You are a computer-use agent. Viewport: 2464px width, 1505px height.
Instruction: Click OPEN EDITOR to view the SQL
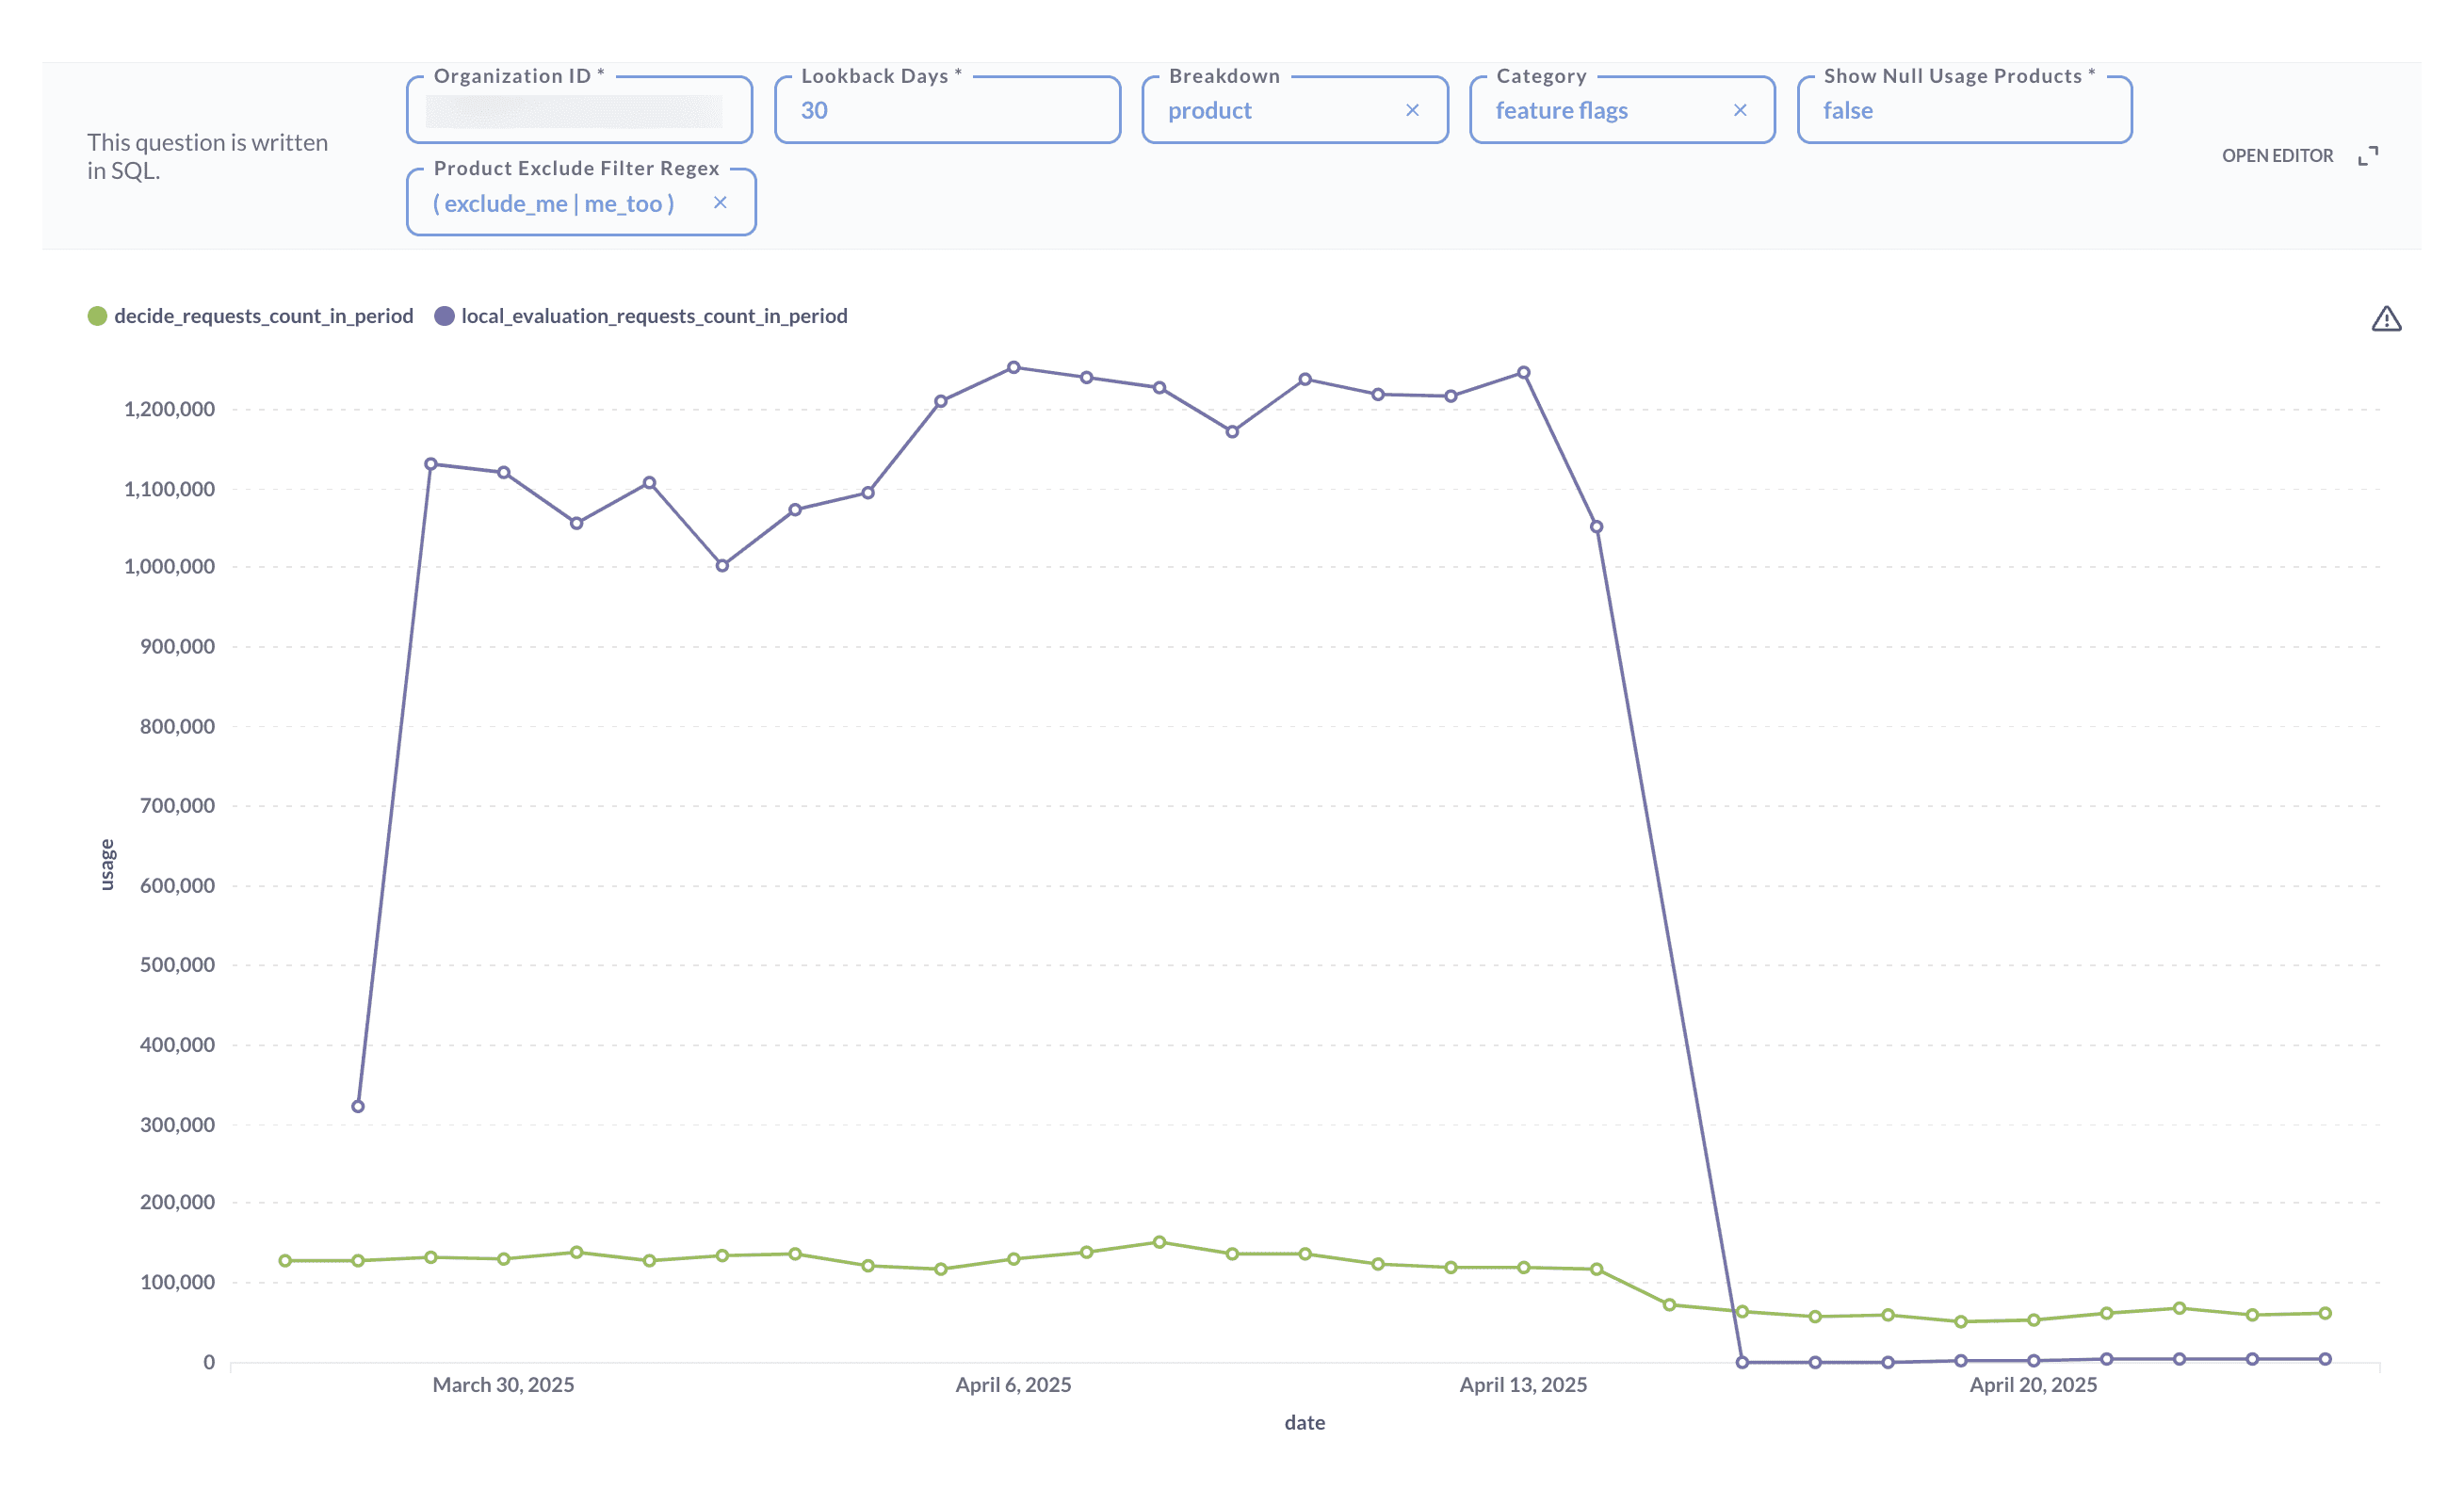(x=2278, y=156)
